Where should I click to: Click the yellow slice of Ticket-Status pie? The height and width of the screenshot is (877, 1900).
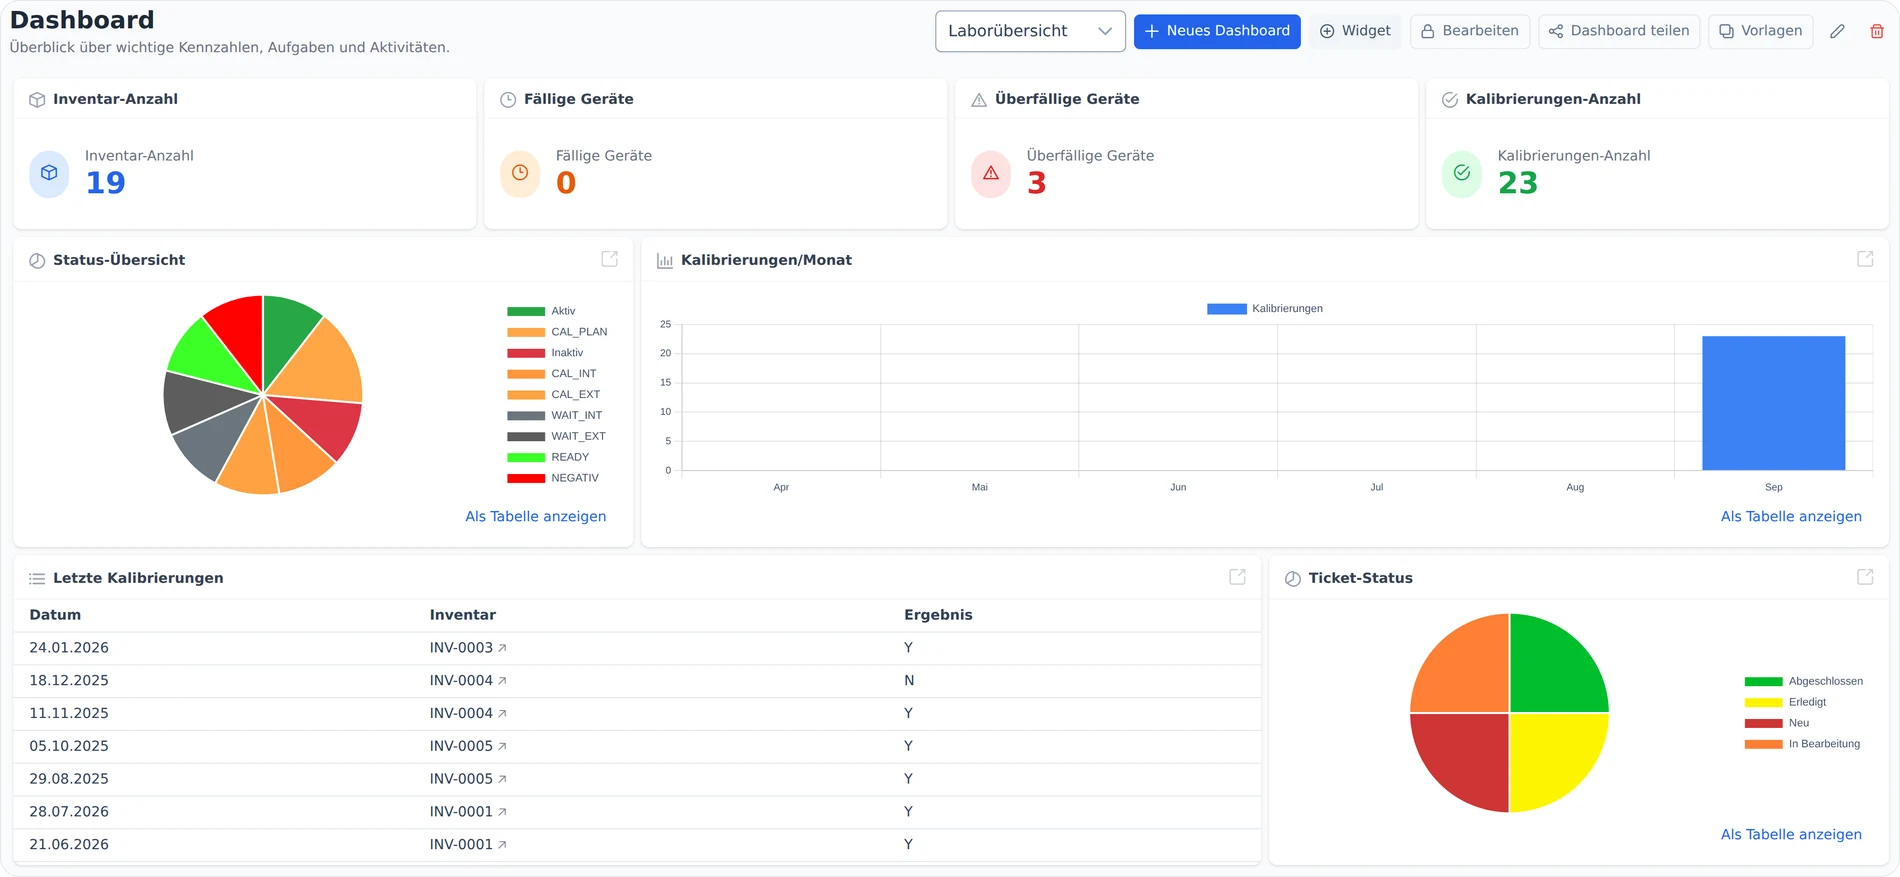click(x=1550, y=755)
